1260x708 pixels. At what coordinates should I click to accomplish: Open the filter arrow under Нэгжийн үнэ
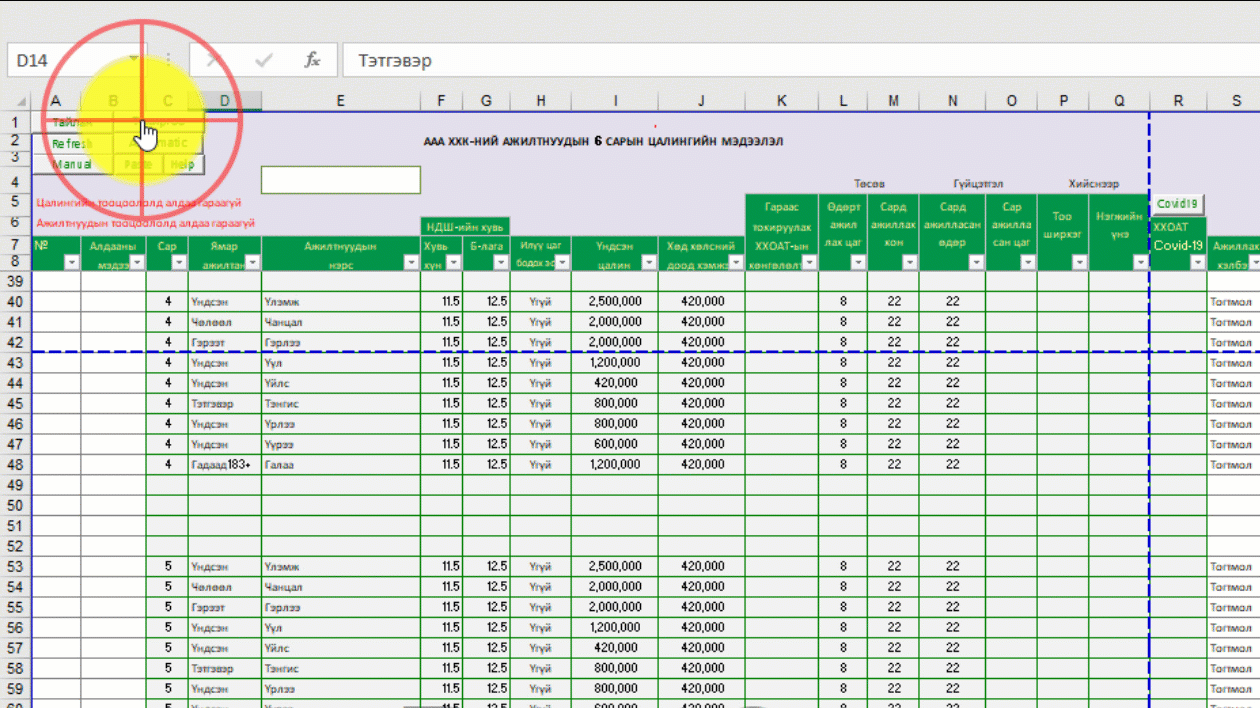(1140, 262)
